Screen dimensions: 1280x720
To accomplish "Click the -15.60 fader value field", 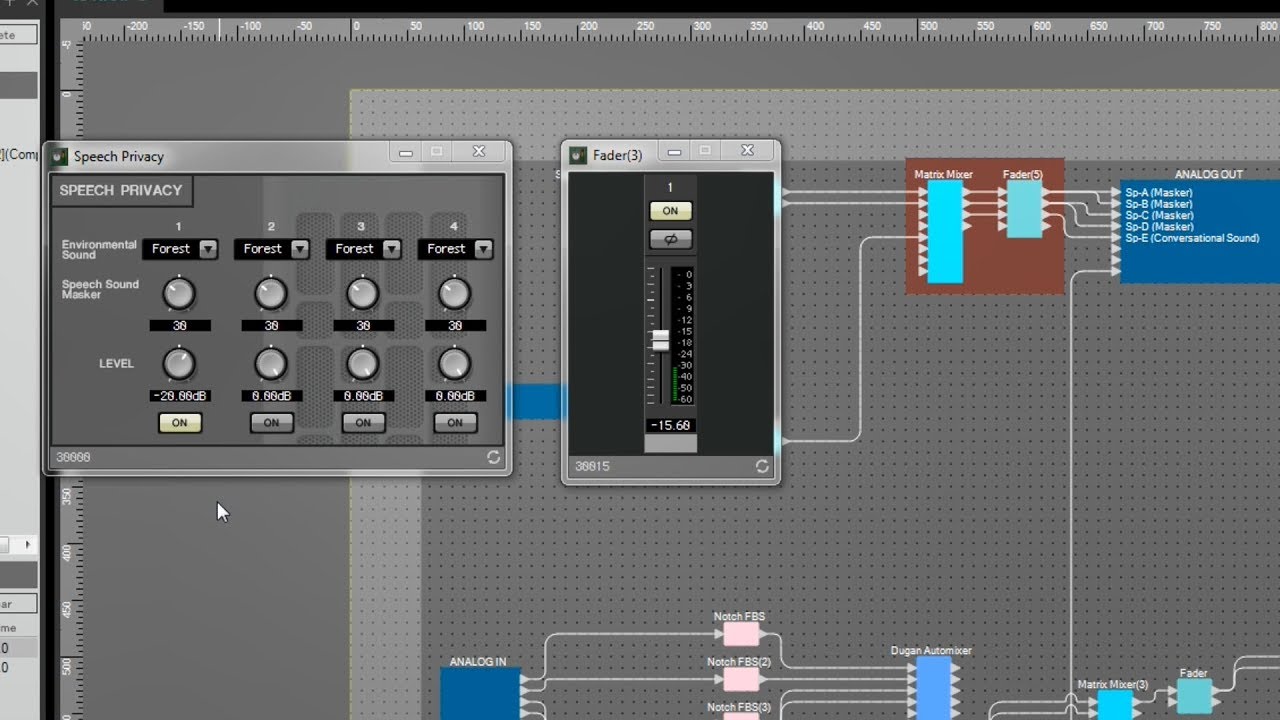I will coord(670,425).
